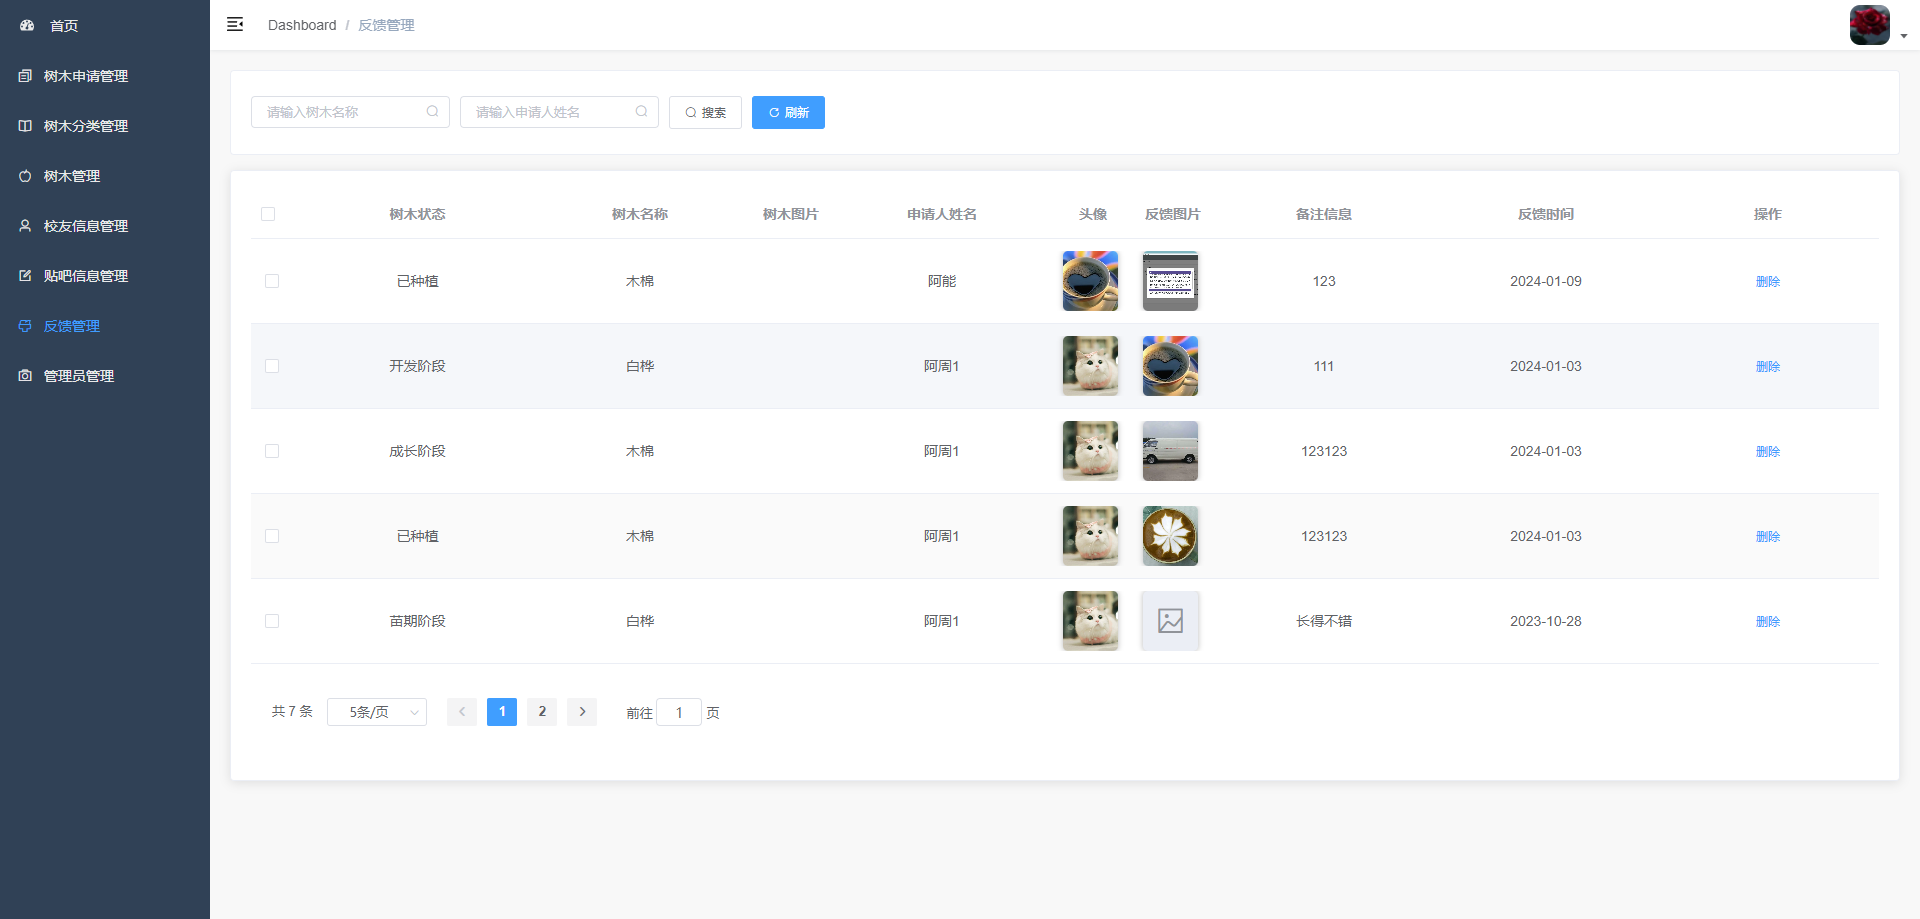Collapse the sidebar using the hamburger icon
This screenshot has width=1920, height=919.
pos(235,24)
